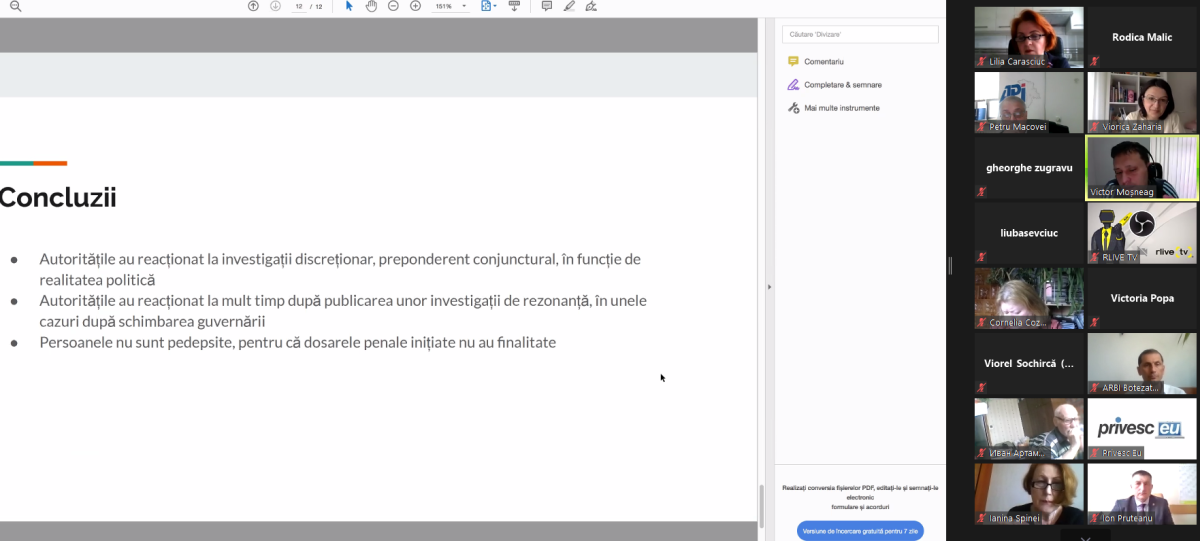Open the Comentariu tool
Image resolution: width=1200 pixels, height=541 pixels.
click(x=824, y=62)
